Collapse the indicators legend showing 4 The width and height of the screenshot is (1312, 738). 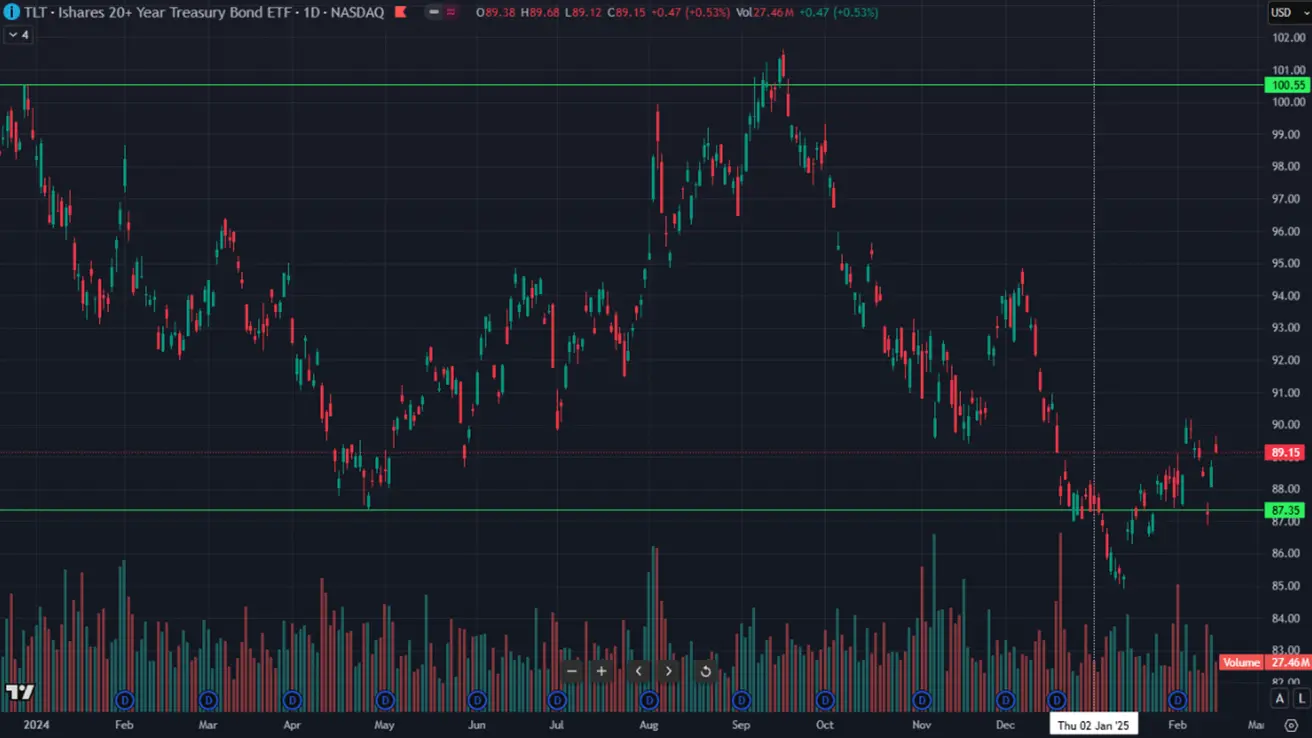coord(18,34)
